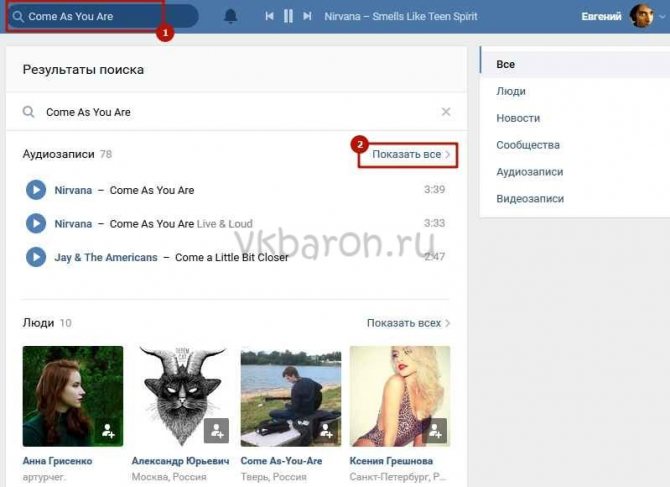Open Ксения Грешнова name link
Viewport: 670px width, 487px height.
tap(391, 461)
